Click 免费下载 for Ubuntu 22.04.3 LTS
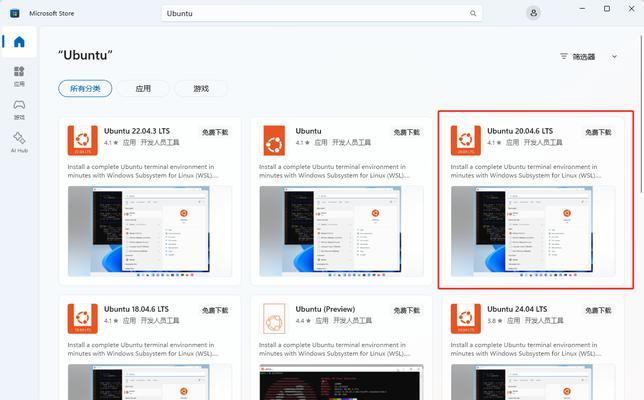This screenshot has height=400, width=644. (x=215, y=132)
